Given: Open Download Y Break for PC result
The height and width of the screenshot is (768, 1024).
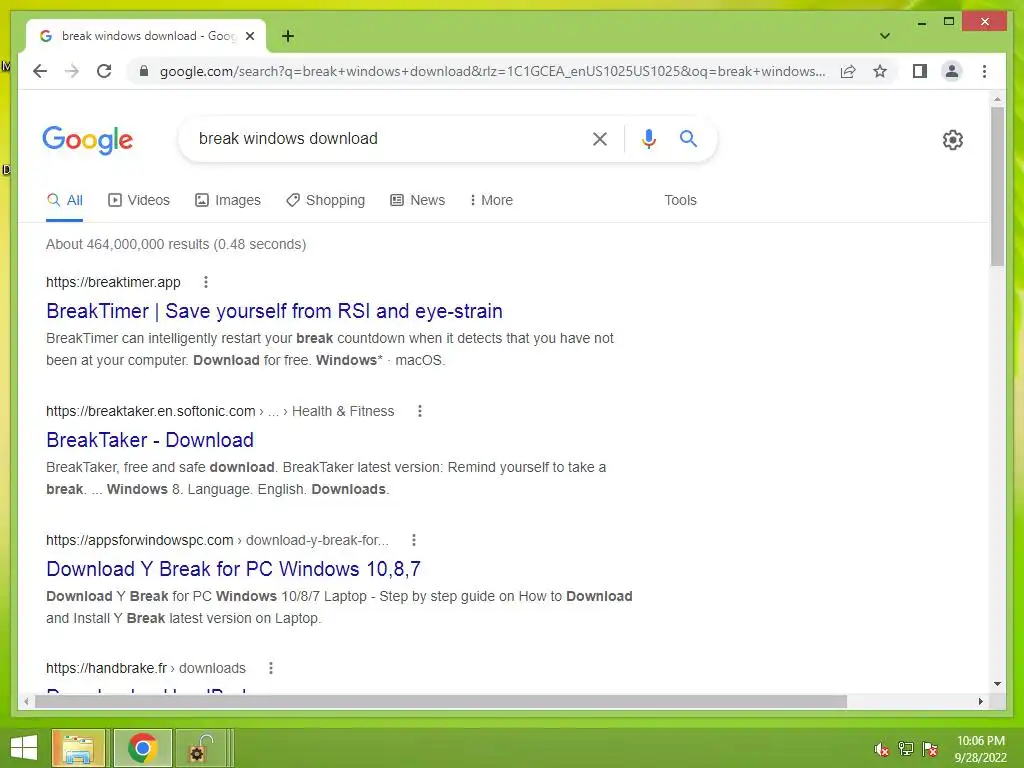Looking at the screenshot, I should [x=233, y=569].
